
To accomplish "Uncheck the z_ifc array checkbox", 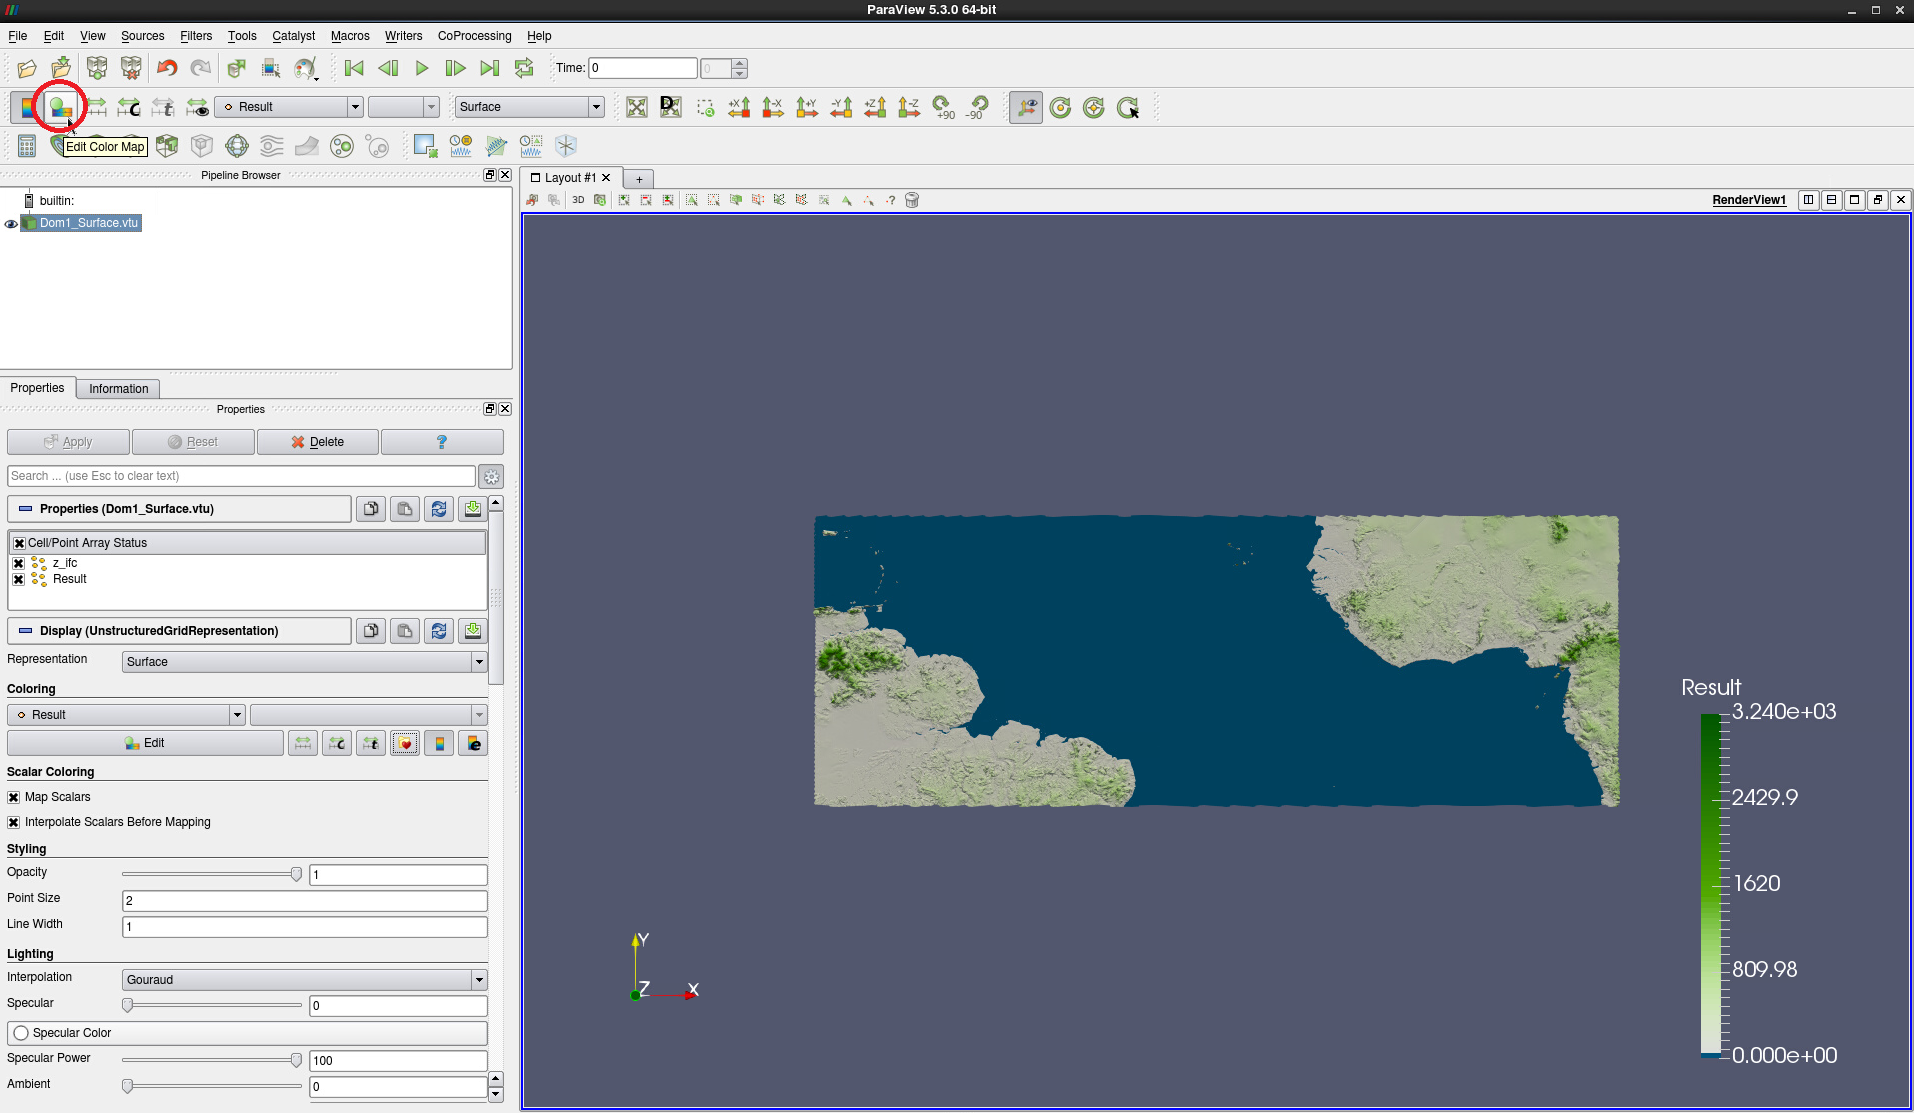I will [x=18, y=563].
